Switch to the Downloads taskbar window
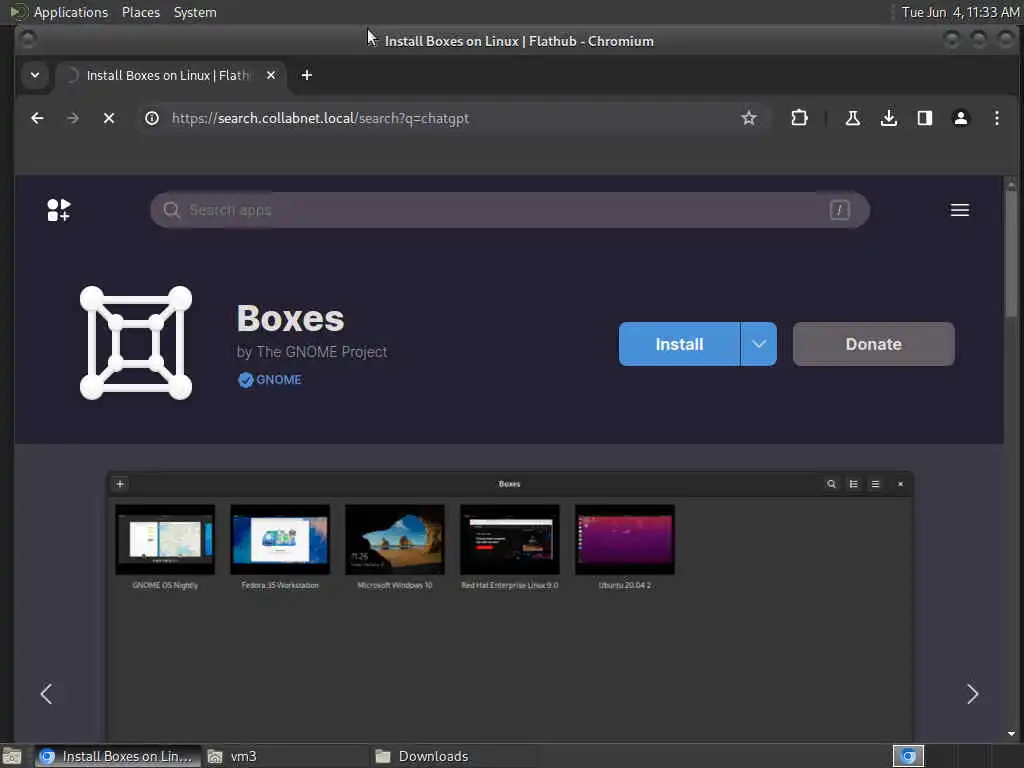Screen dimensions: 1024x768 (454, 756)
